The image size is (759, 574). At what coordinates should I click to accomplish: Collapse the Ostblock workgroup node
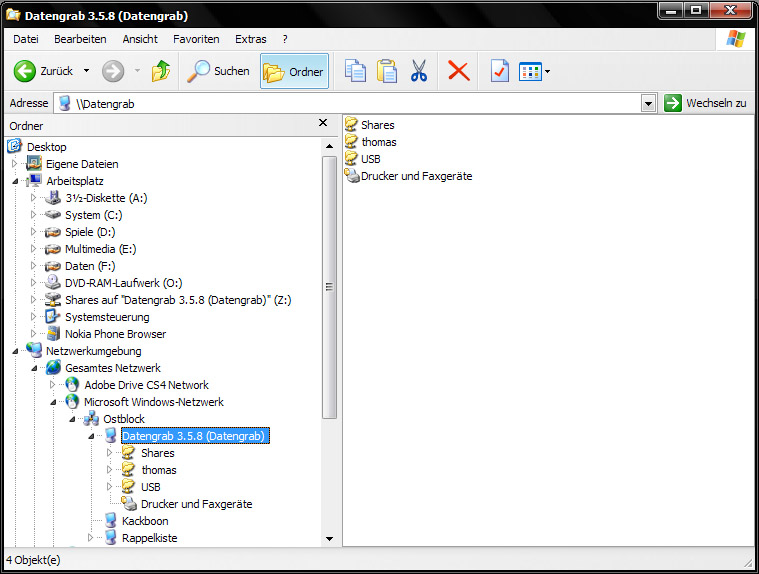coord(72,419)
